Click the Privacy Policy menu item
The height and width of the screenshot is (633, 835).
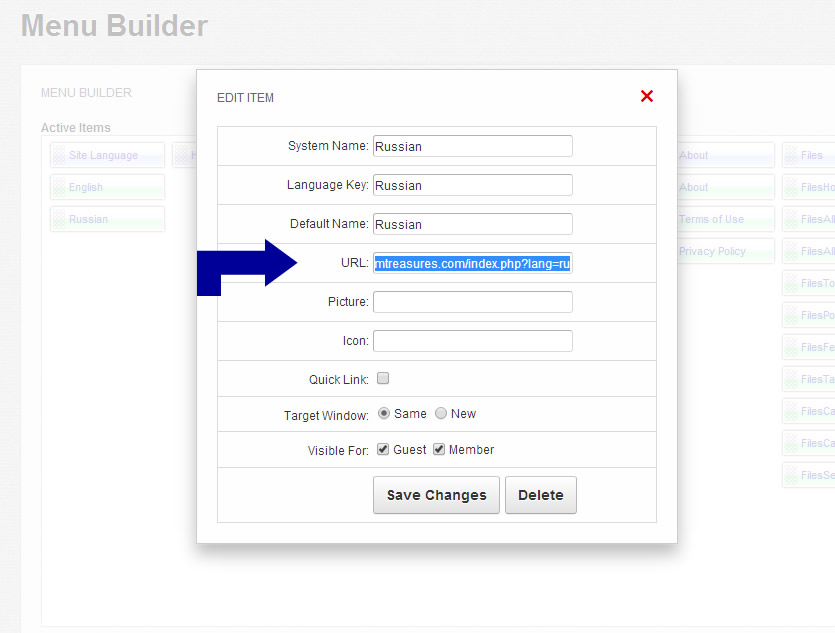pos(722,252)
